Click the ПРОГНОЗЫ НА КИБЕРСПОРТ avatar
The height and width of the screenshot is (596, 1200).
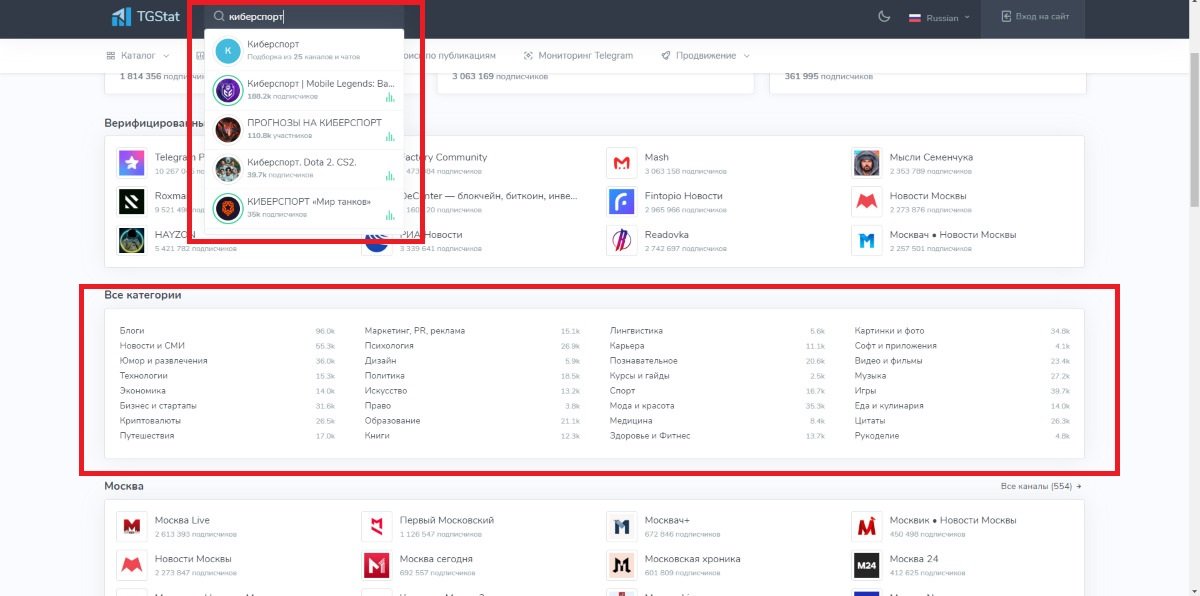pyautogui.click(x=228, y=129)
